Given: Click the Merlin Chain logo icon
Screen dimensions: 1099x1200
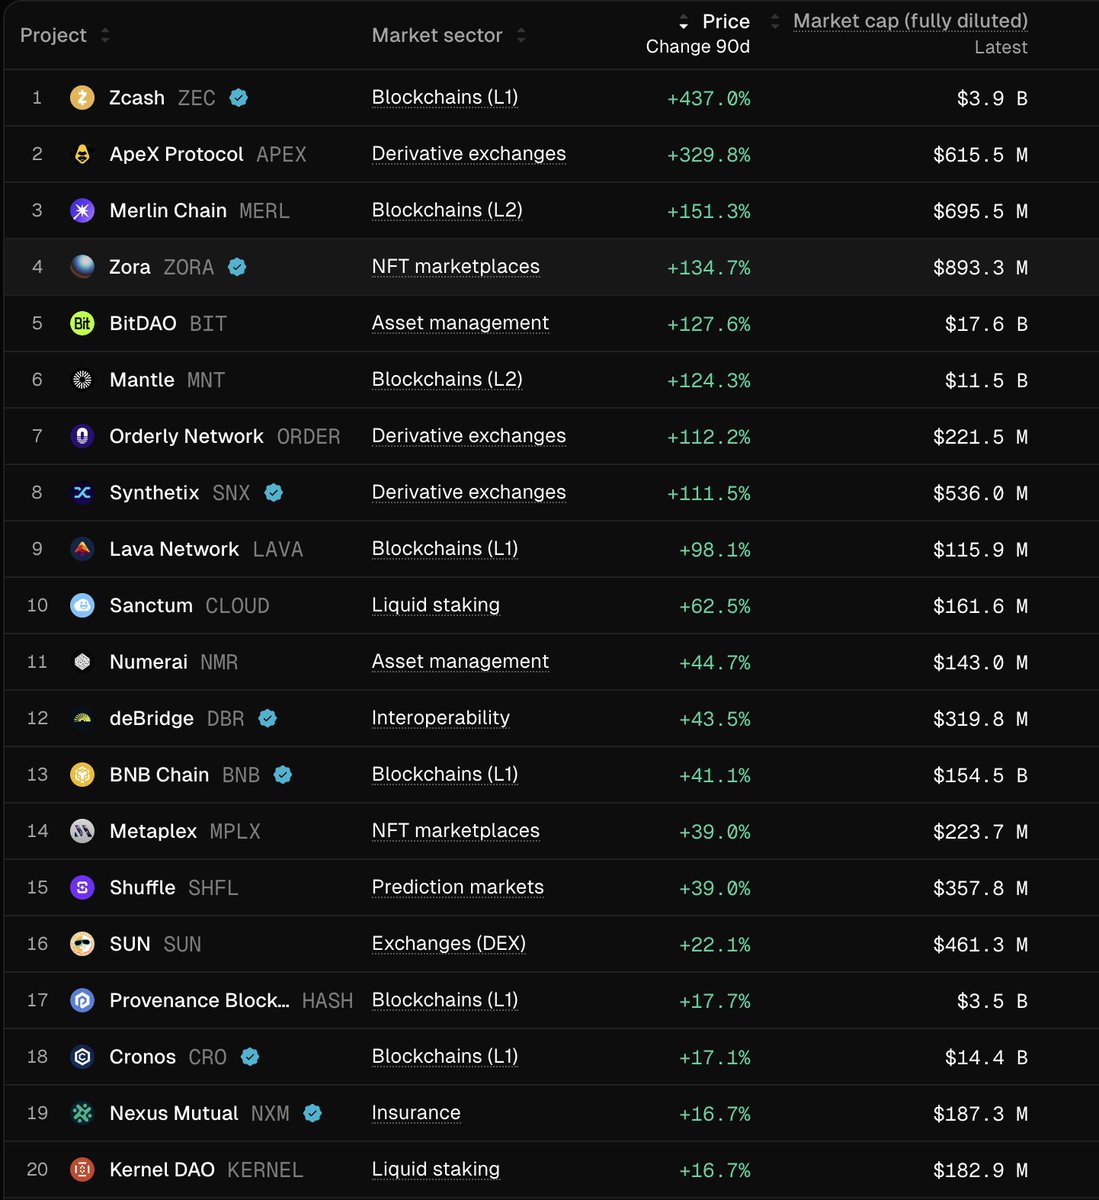Looking at the screenshot, I should point(82,211).
